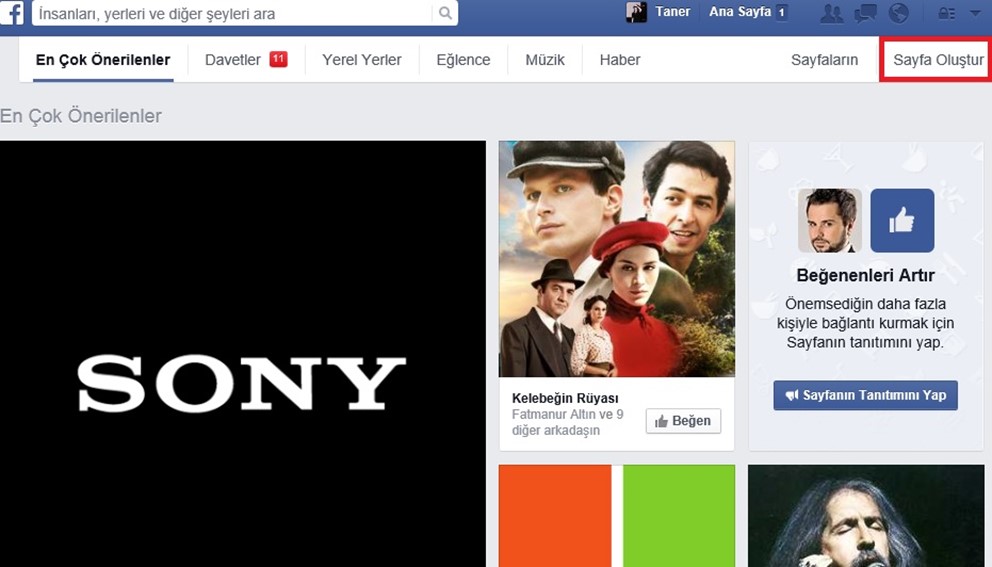
Task: Open the Sayfaların tab
Action: point(824,60)
